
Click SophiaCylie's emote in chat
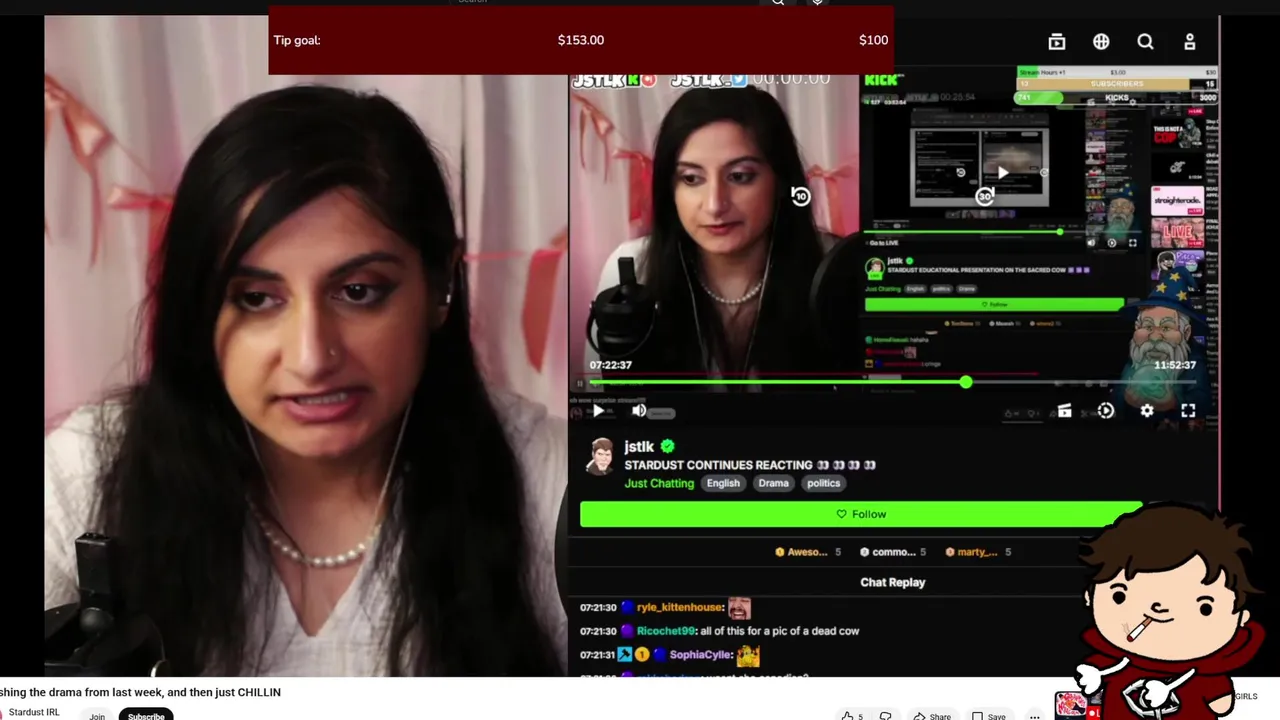(748, 656)
